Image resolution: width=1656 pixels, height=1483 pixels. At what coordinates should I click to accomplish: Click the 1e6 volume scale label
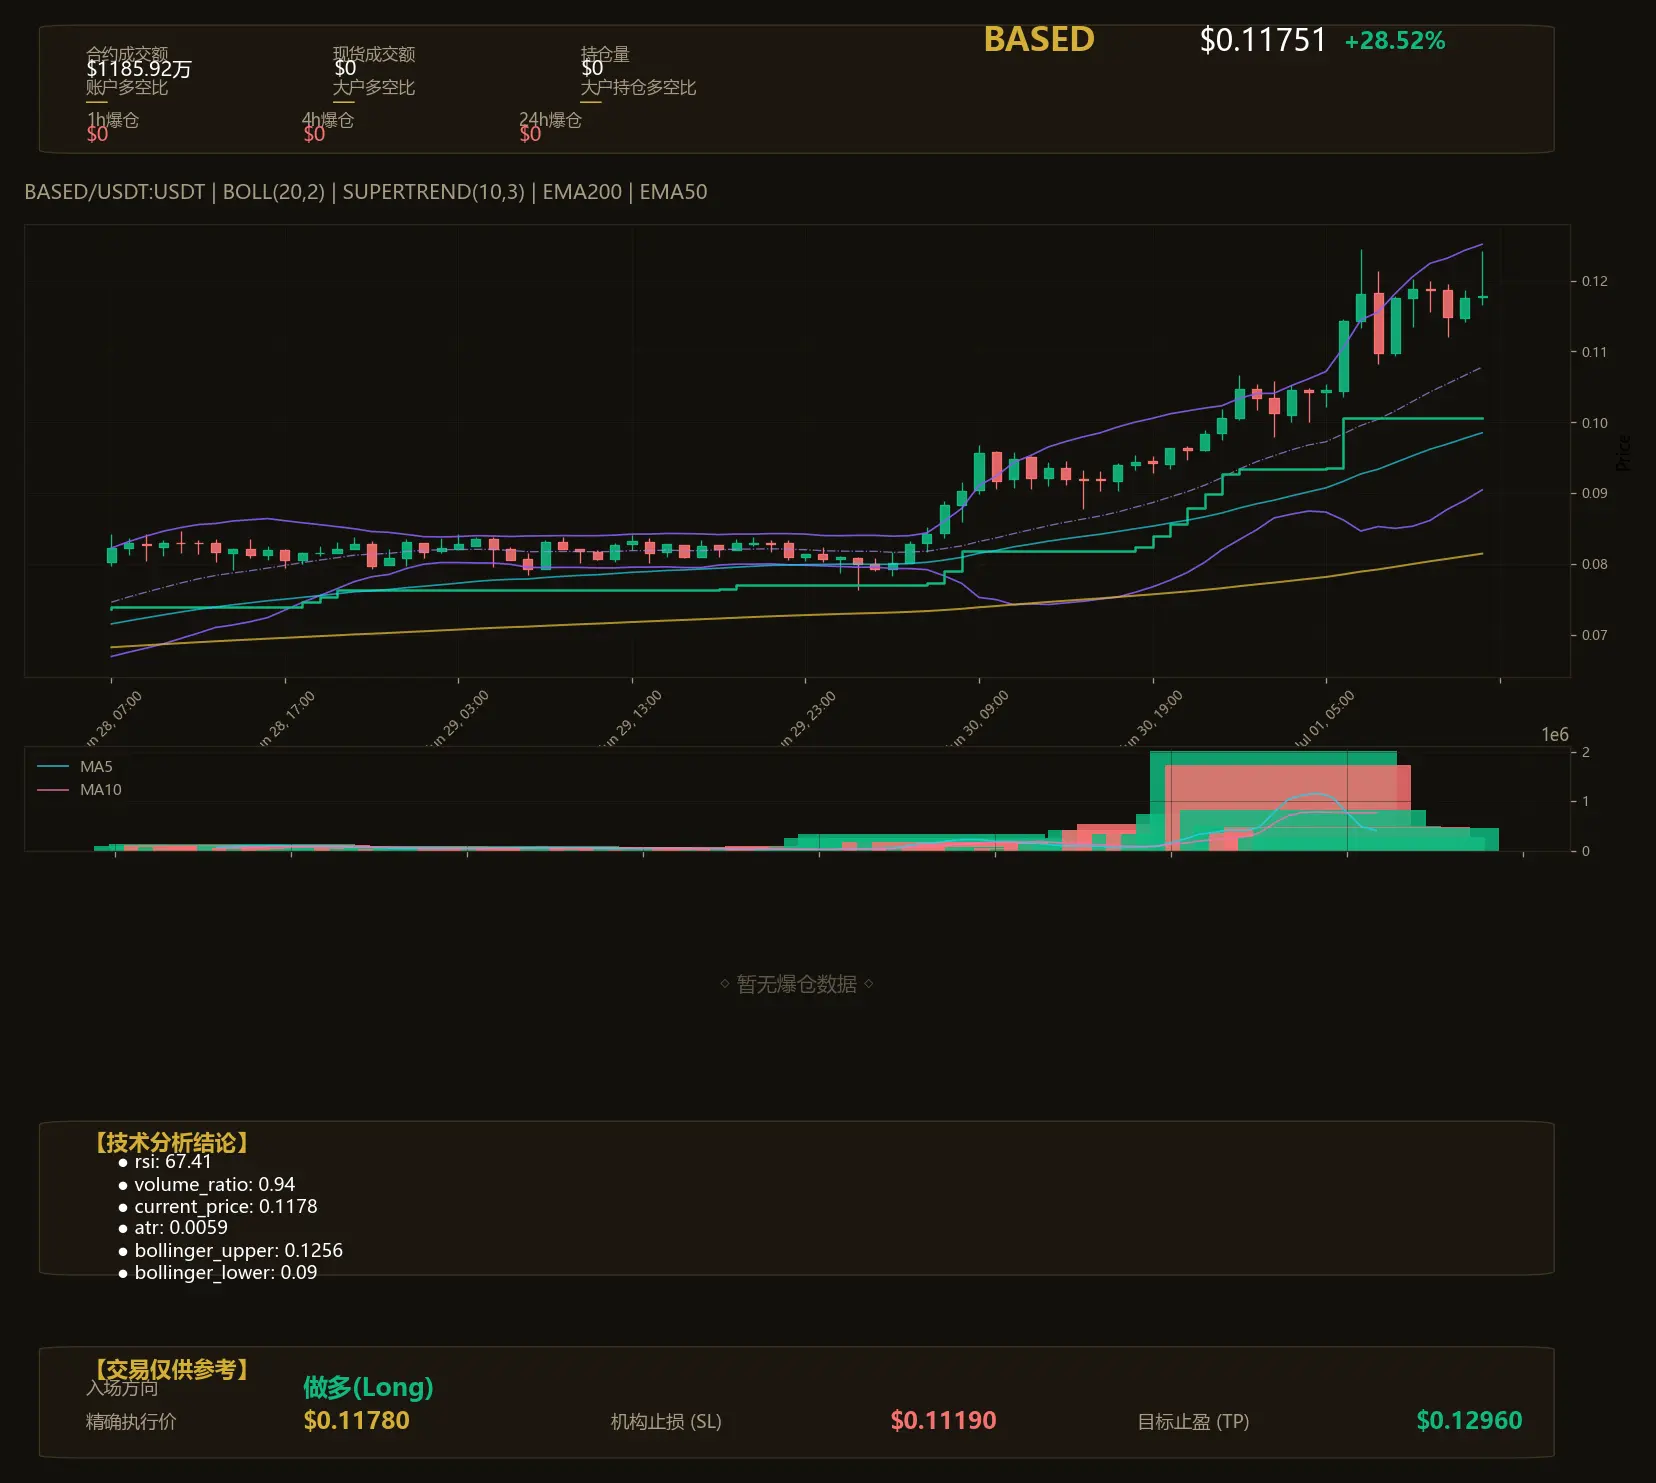1555,735
